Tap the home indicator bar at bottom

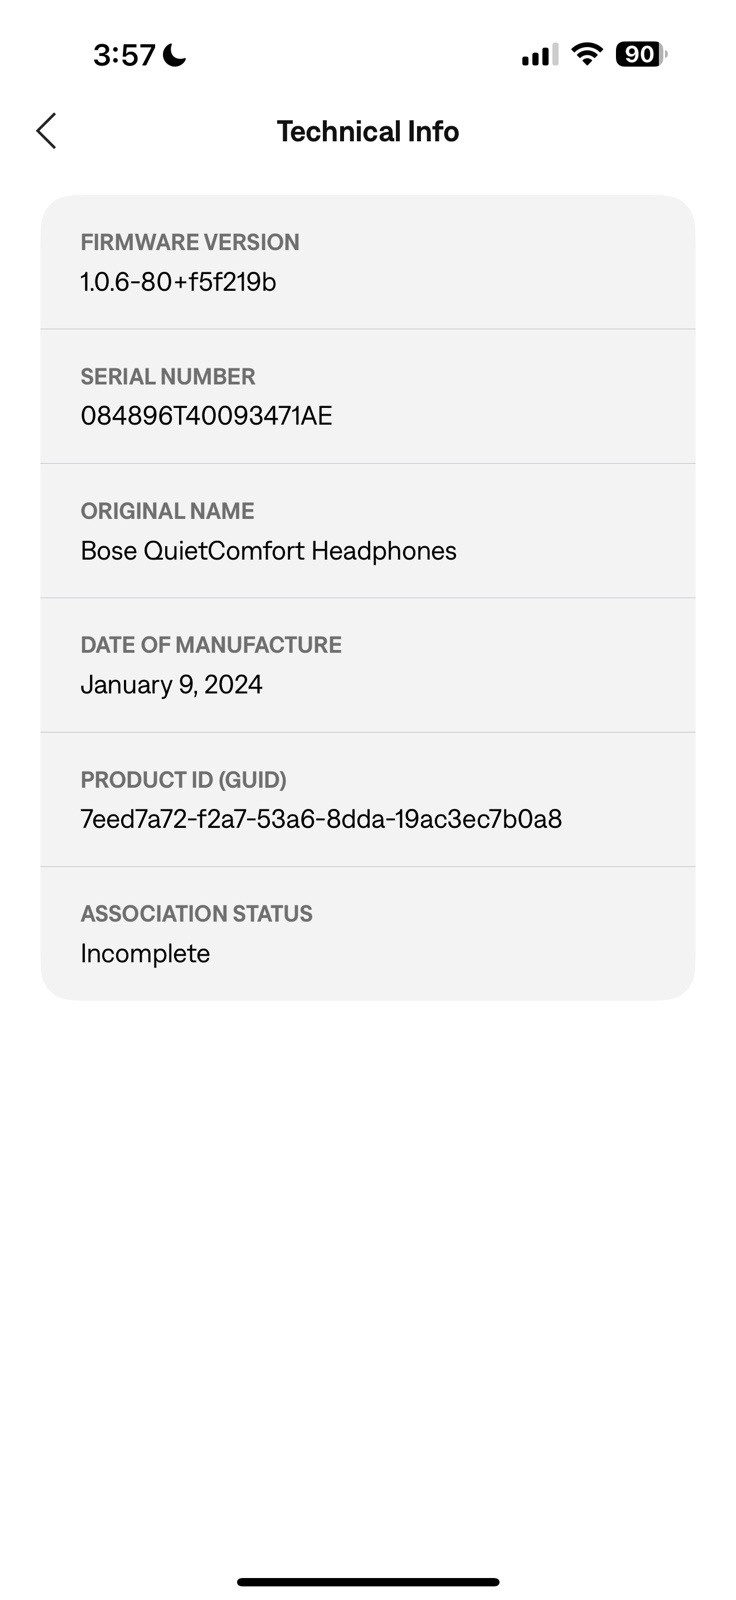tap(368, 1582)
